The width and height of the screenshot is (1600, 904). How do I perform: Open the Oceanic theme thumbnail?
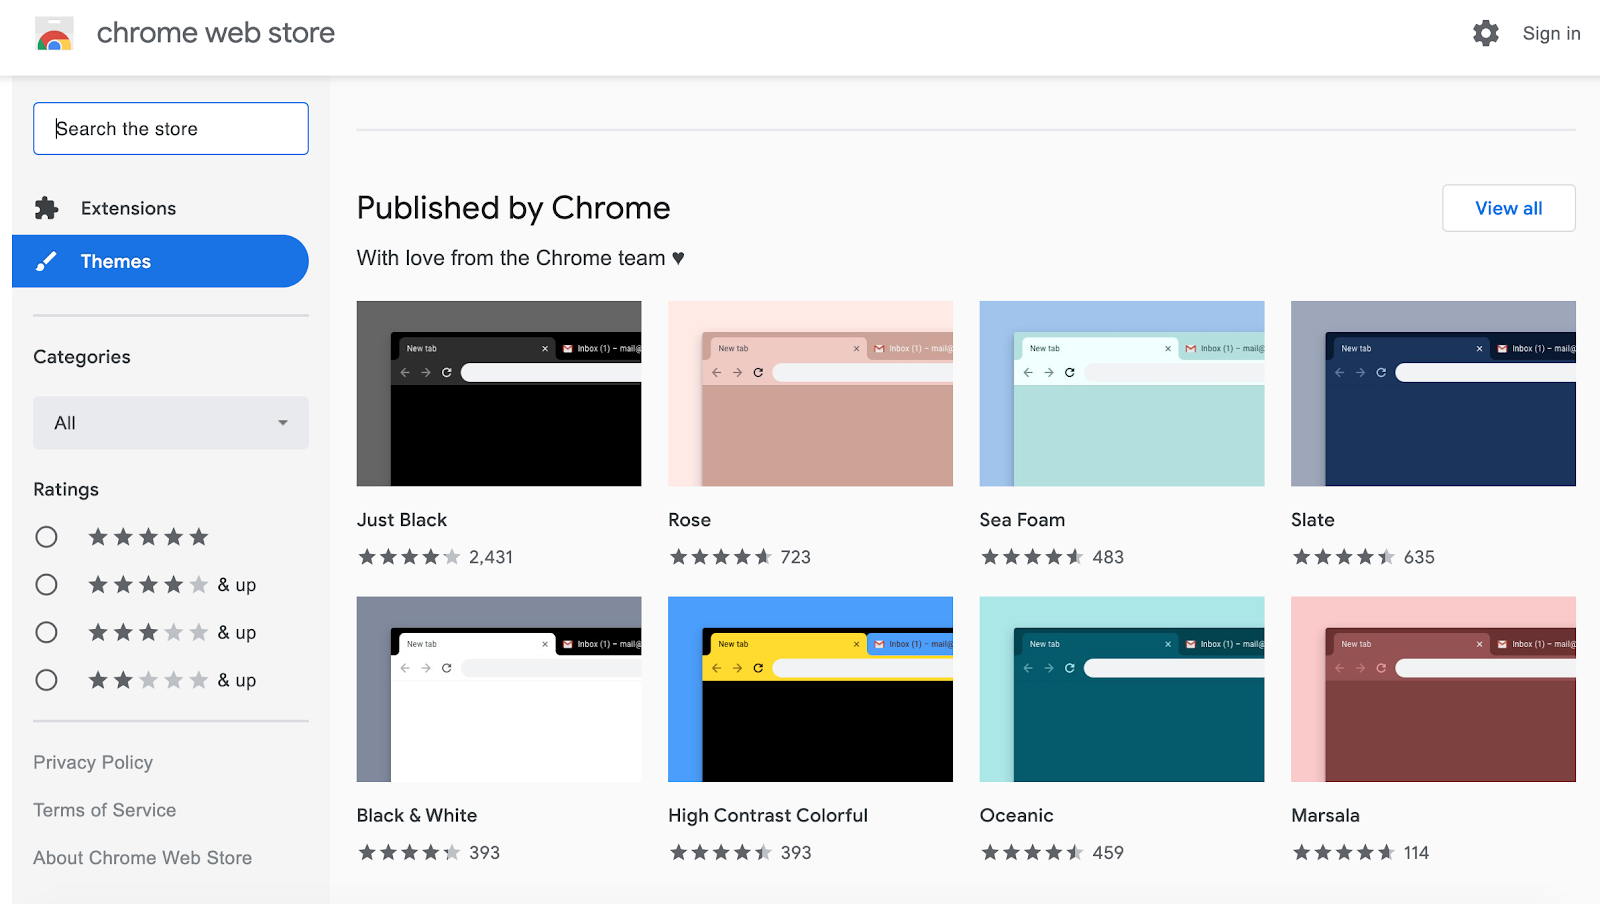pos(1122,689)
